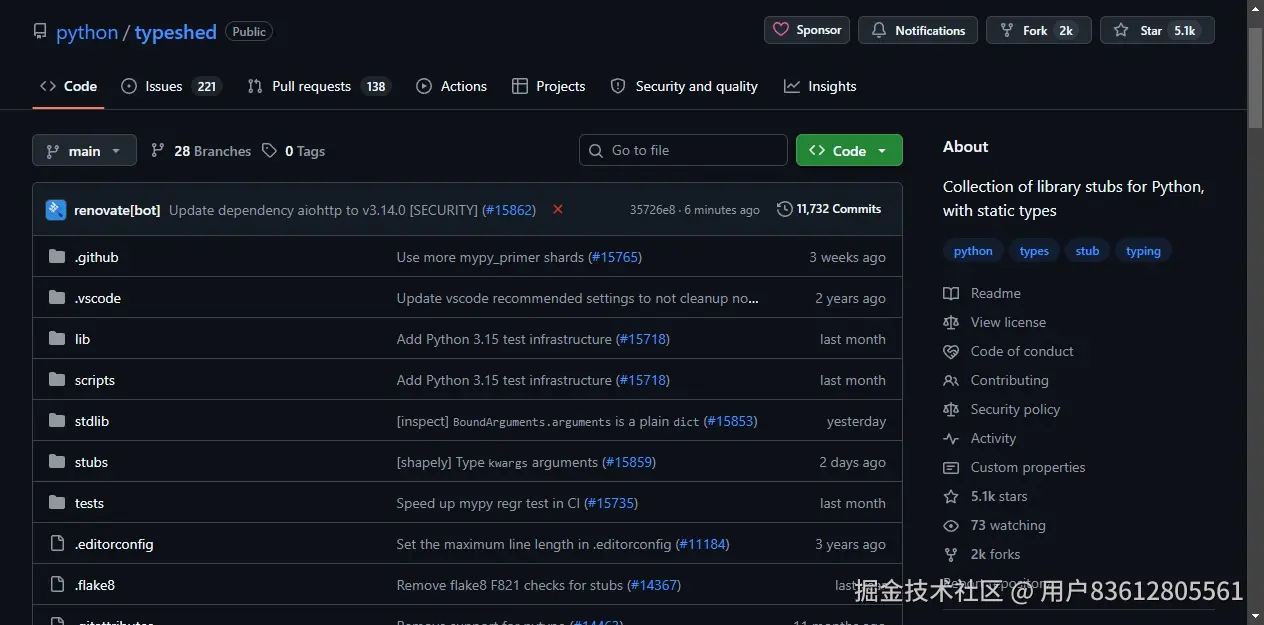This screenshot has width=1264, height=625.
Task: Select the python topic tag
Action: point(973,251)
